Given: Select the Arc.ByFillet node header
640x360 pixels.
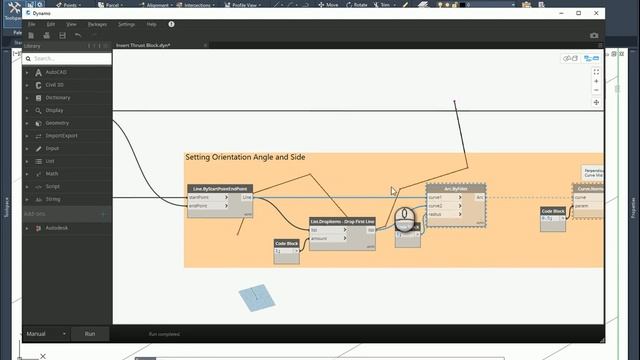Looking at the screenshot, I should pyautogui.click(x=456, y=189).
